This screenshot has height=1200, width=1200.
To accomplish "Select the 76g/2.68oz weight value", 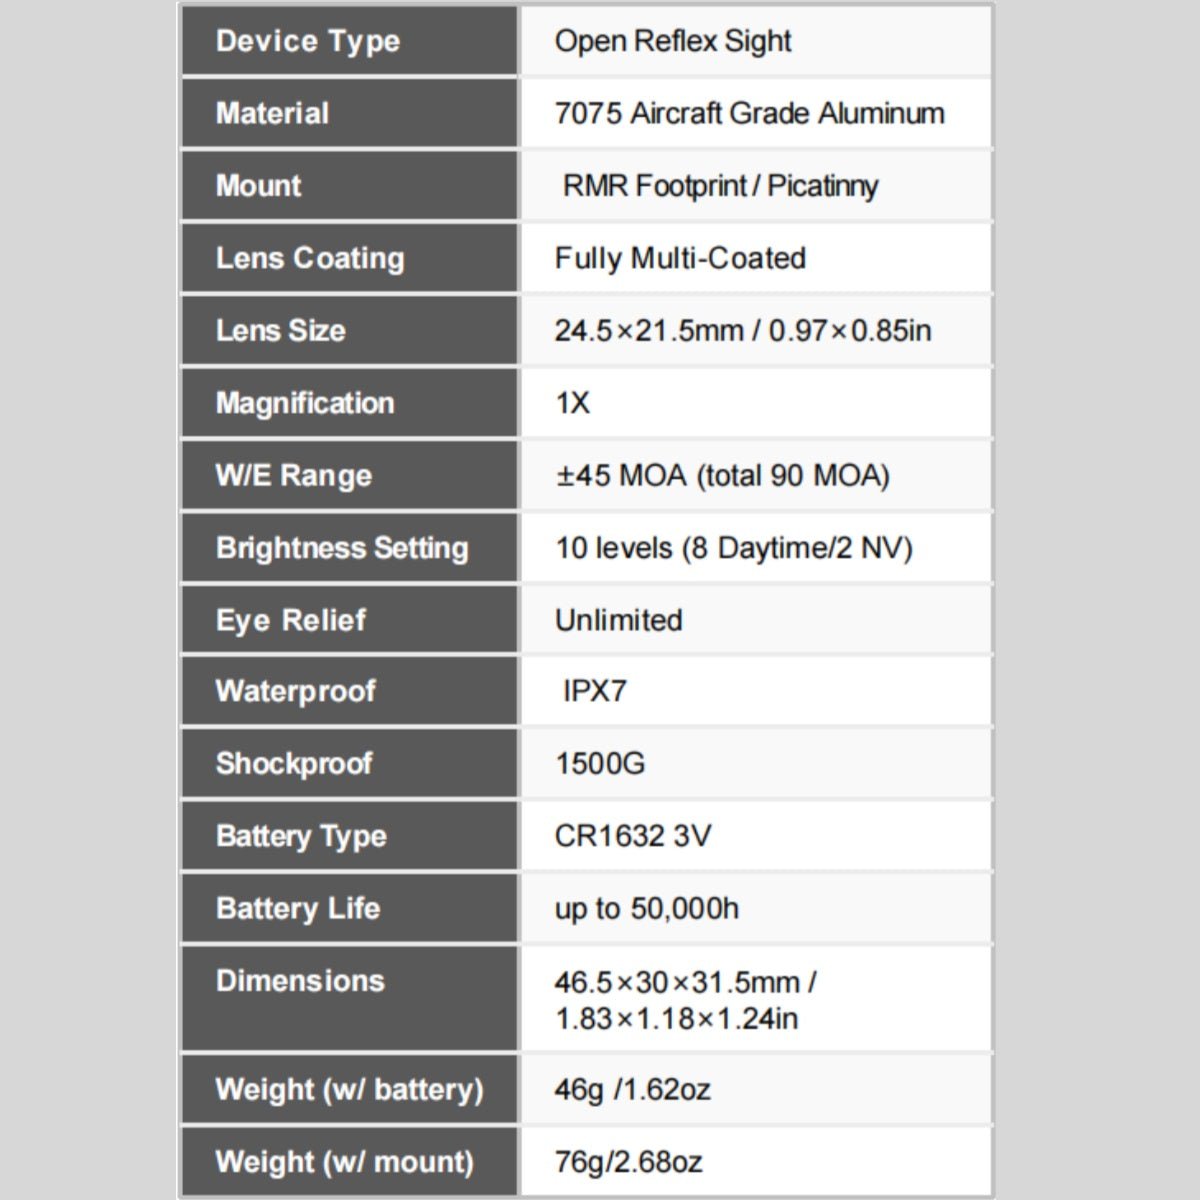I will tap(628, 1162).
